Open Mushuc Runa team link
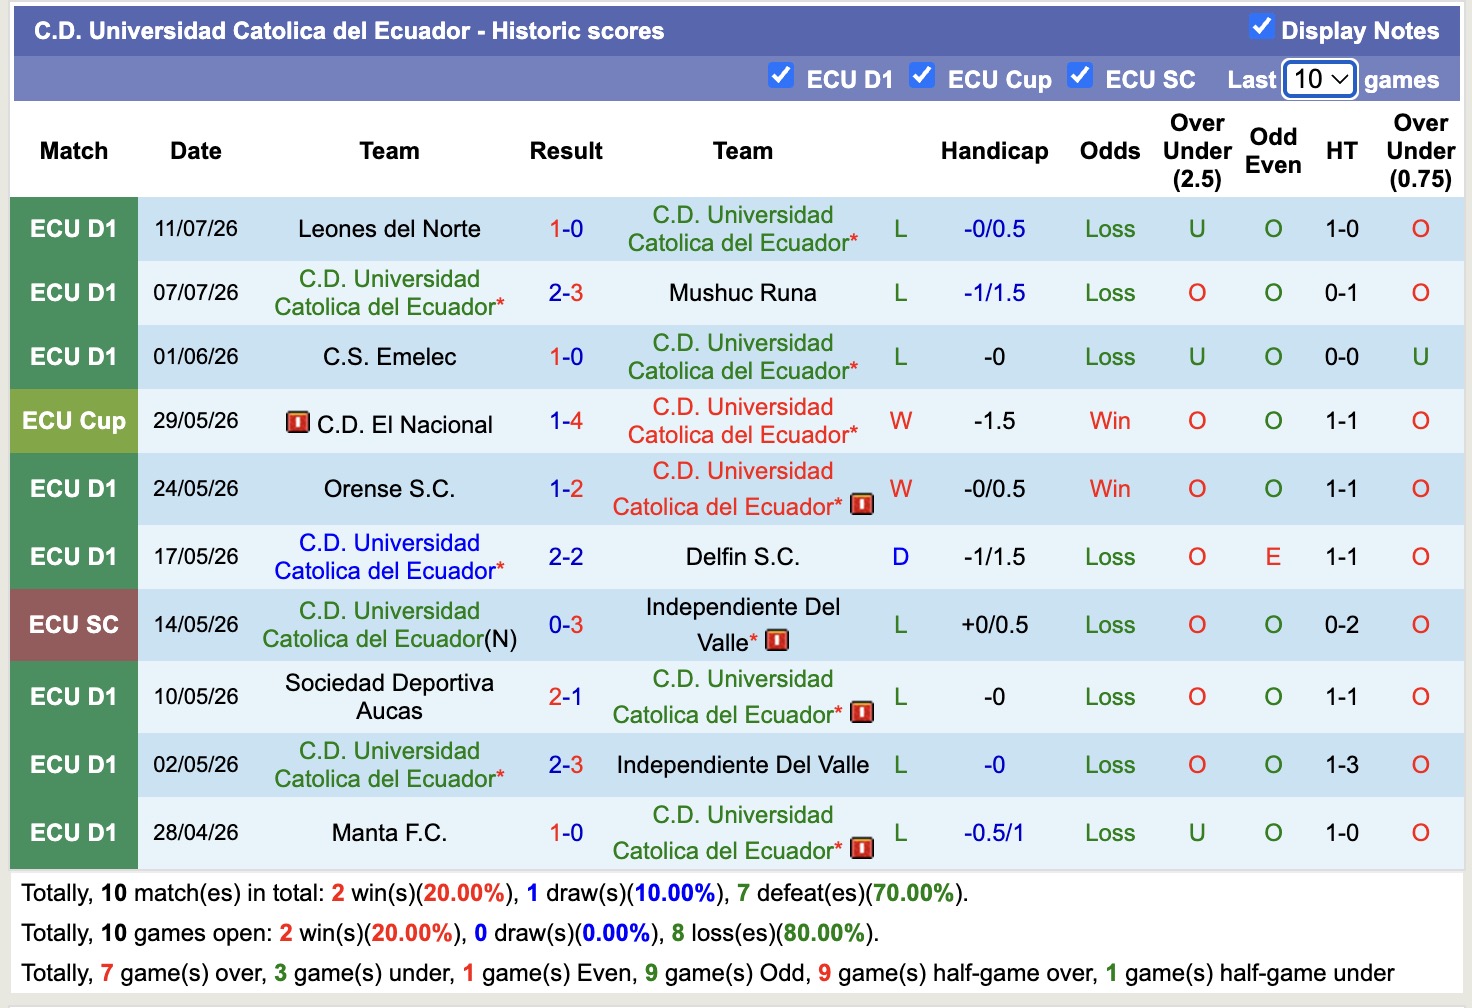The height and width of the screenshot is (1008, 1472). click(743, 293)
